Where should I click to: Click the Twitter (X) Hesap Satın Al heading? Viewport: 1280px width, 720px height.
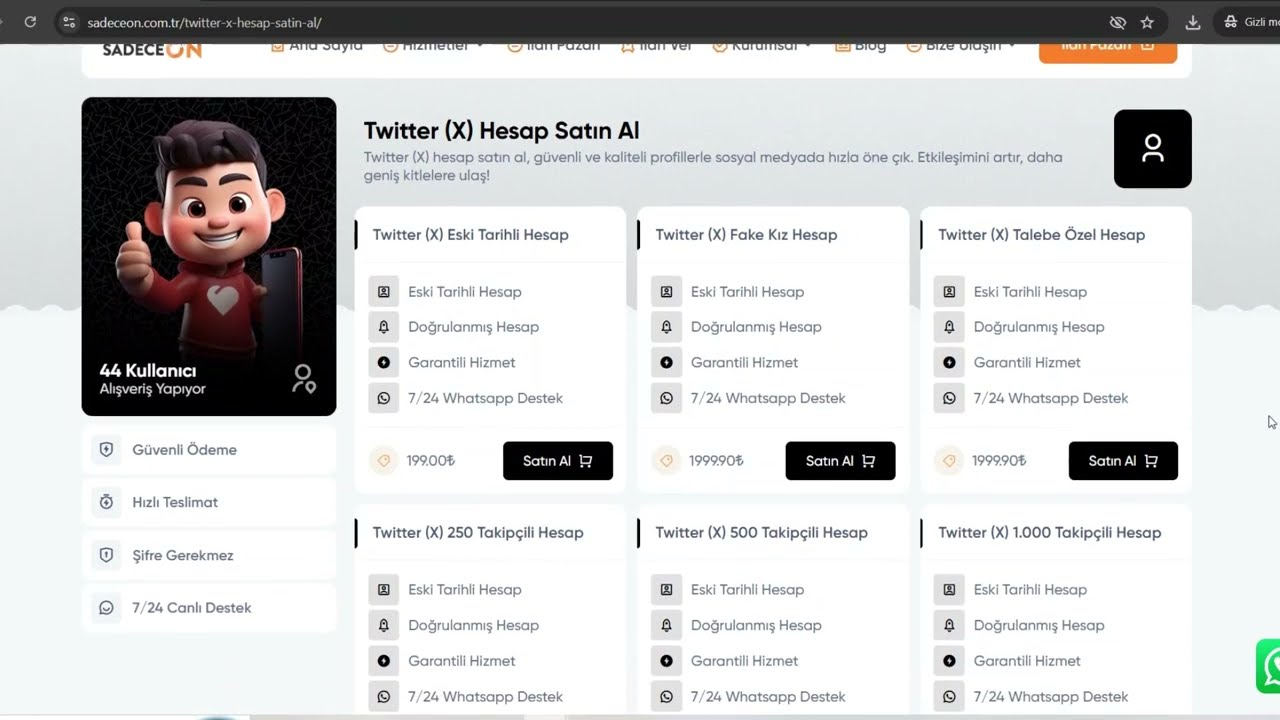(501, 131)
